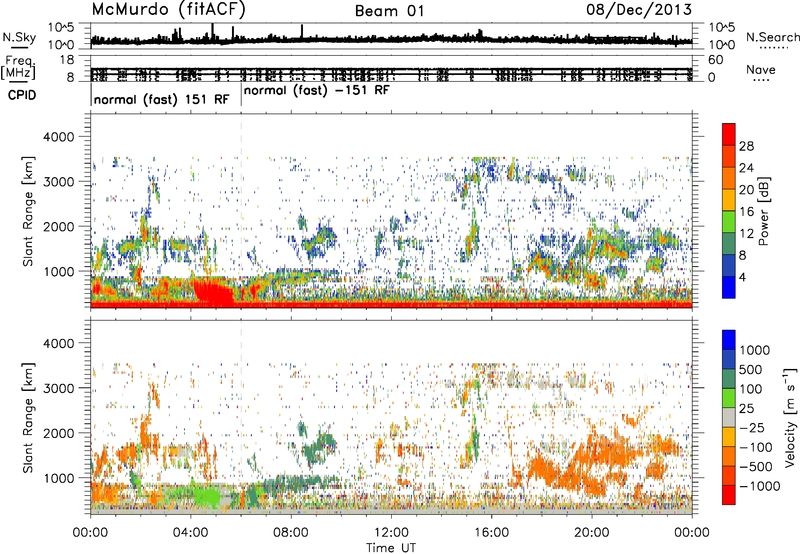Click the McMurdo (fitACF) plot title
The image size is (800, 554).
[168, 9]
